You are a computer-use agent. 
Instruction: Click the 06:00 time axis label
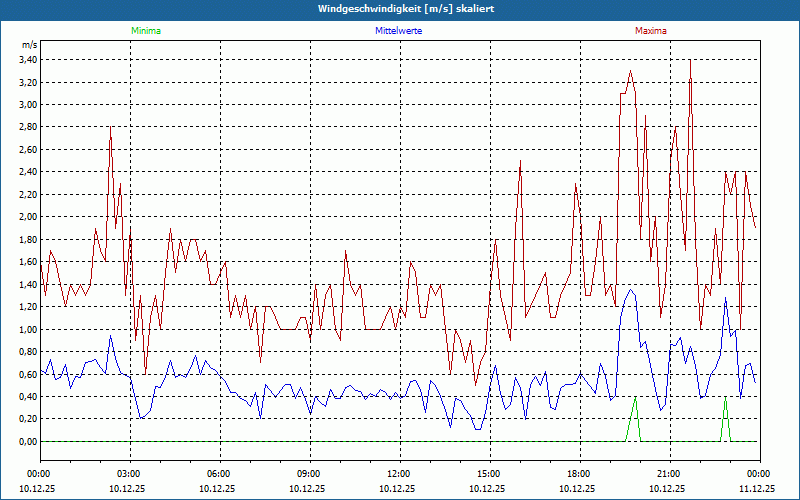(x=217, y=474)
